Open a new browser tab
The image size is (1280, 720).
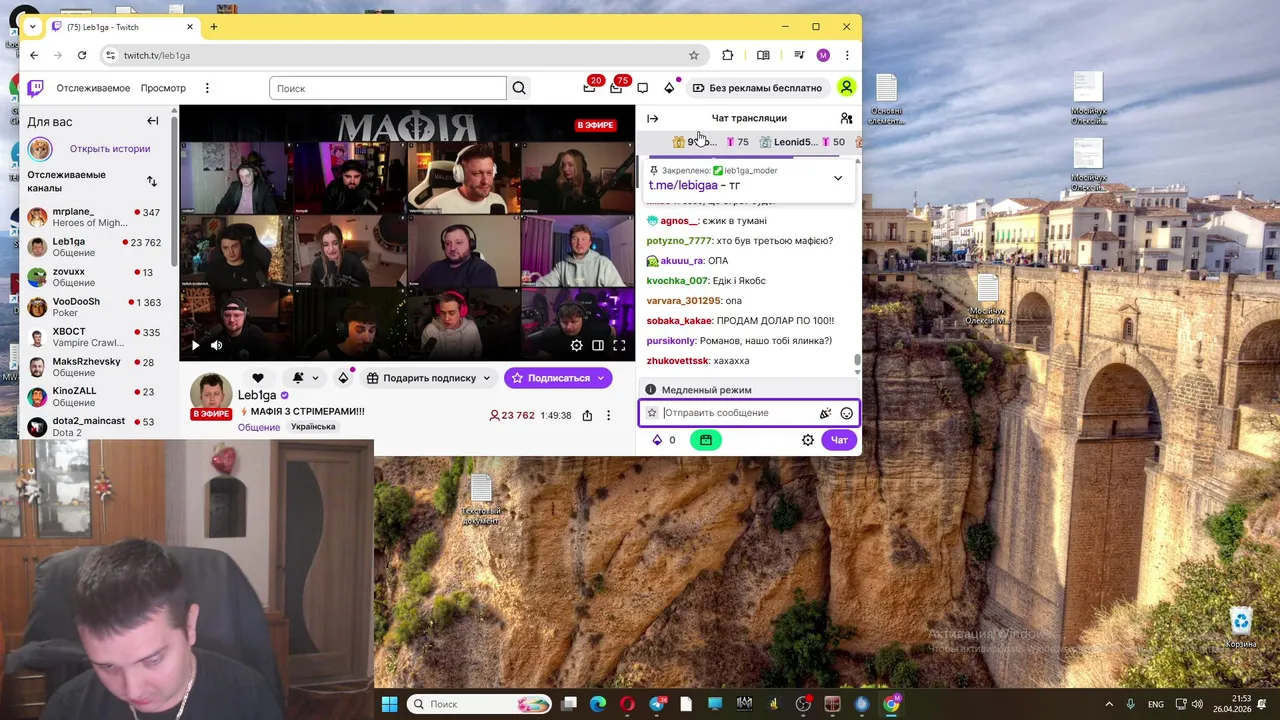[x=213, y=27]
